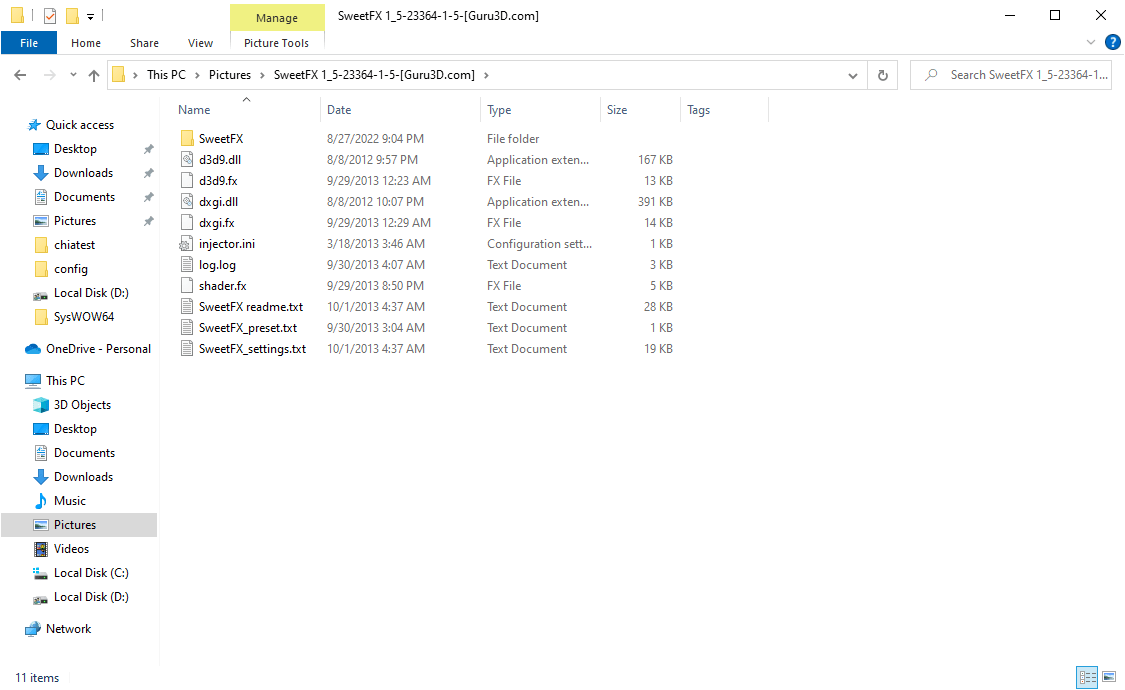1125x690 pixels.
Task: Open the Picture Tools tab
Action: coord(276,43)
